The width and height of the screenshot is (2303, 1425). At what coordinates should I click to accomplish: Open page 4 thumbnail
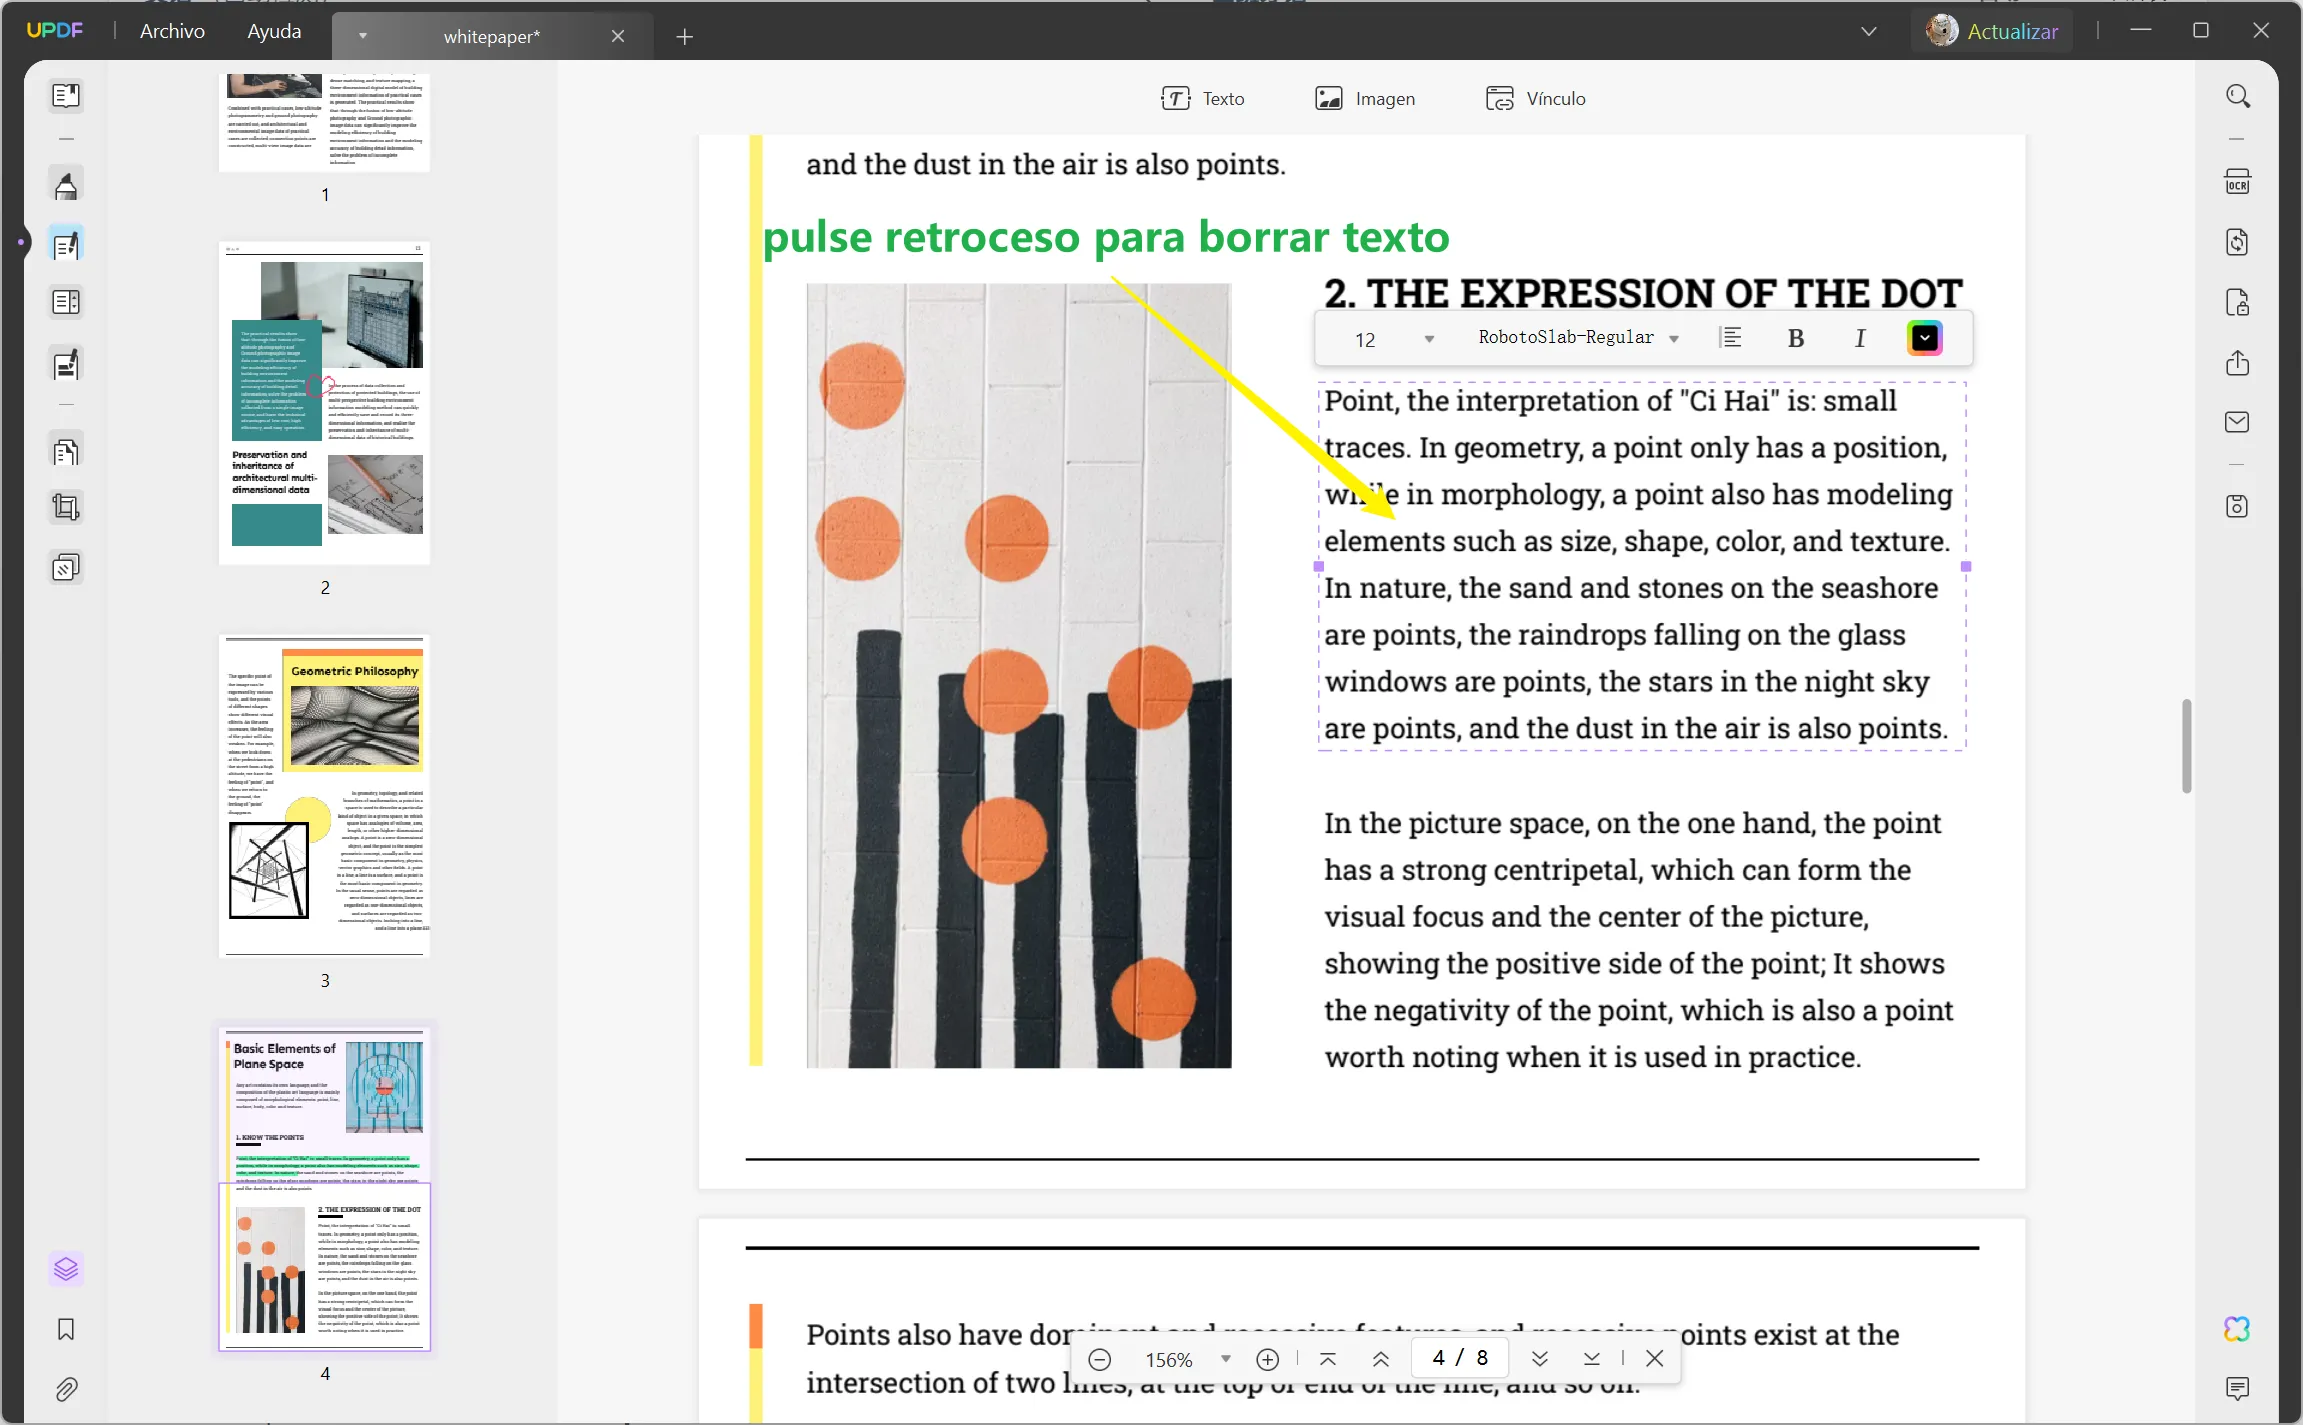pyautogui.click(x=325, y=1188)
